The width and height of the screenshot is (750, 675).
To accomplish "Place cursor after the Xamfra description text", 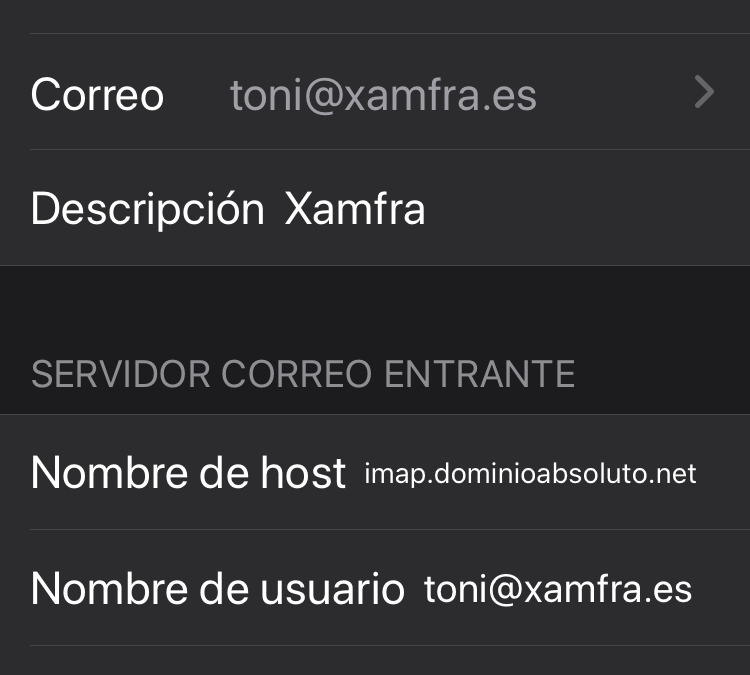I will click(428, 210).
